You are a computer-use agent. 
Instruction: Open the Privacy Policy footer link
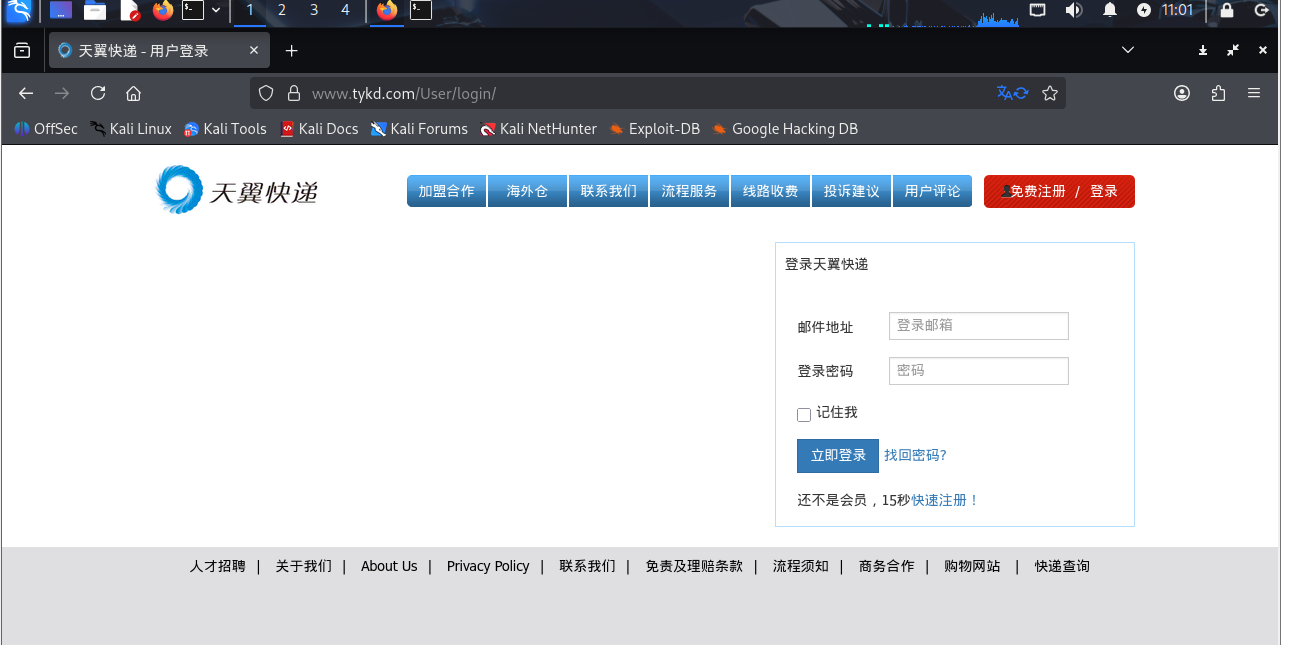point(488,566)
